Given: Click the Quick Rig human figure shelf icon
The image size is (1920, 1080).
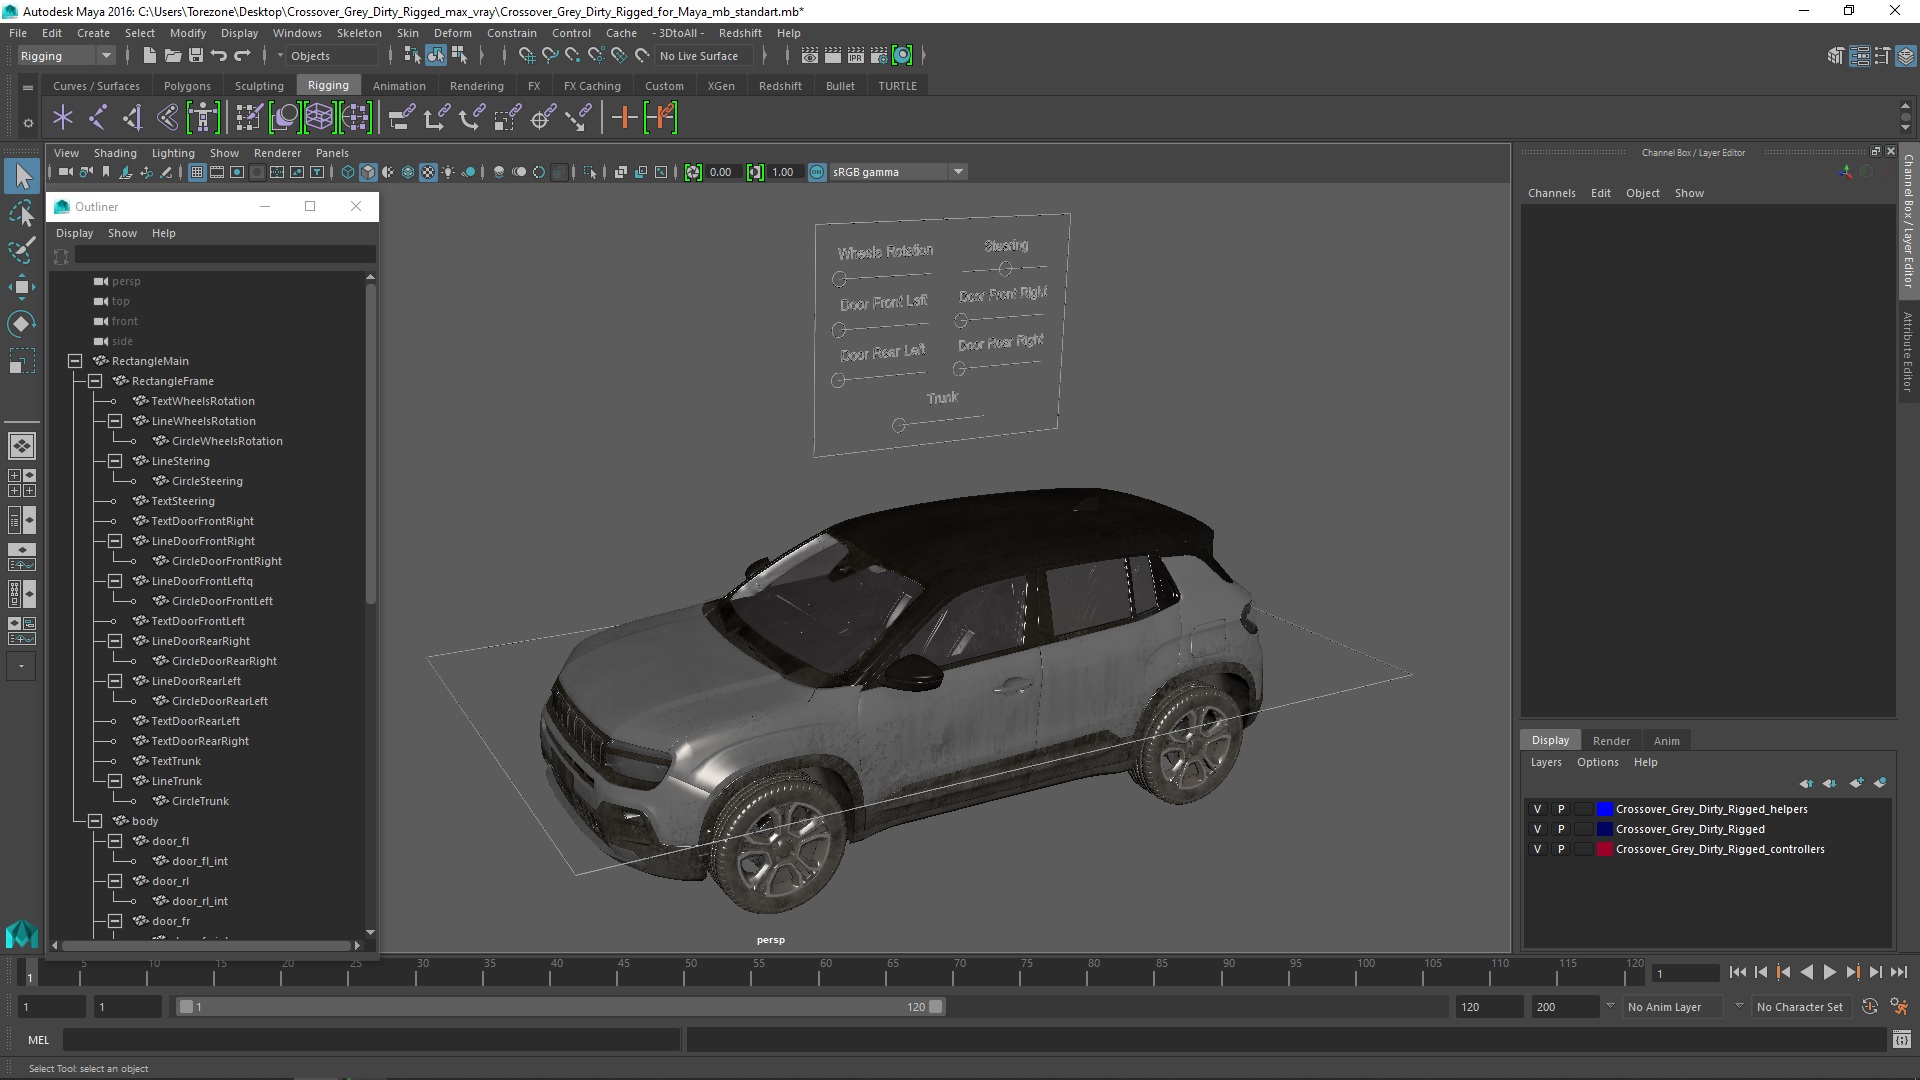Looking at the screenshot, I should (x=203, y=118).
